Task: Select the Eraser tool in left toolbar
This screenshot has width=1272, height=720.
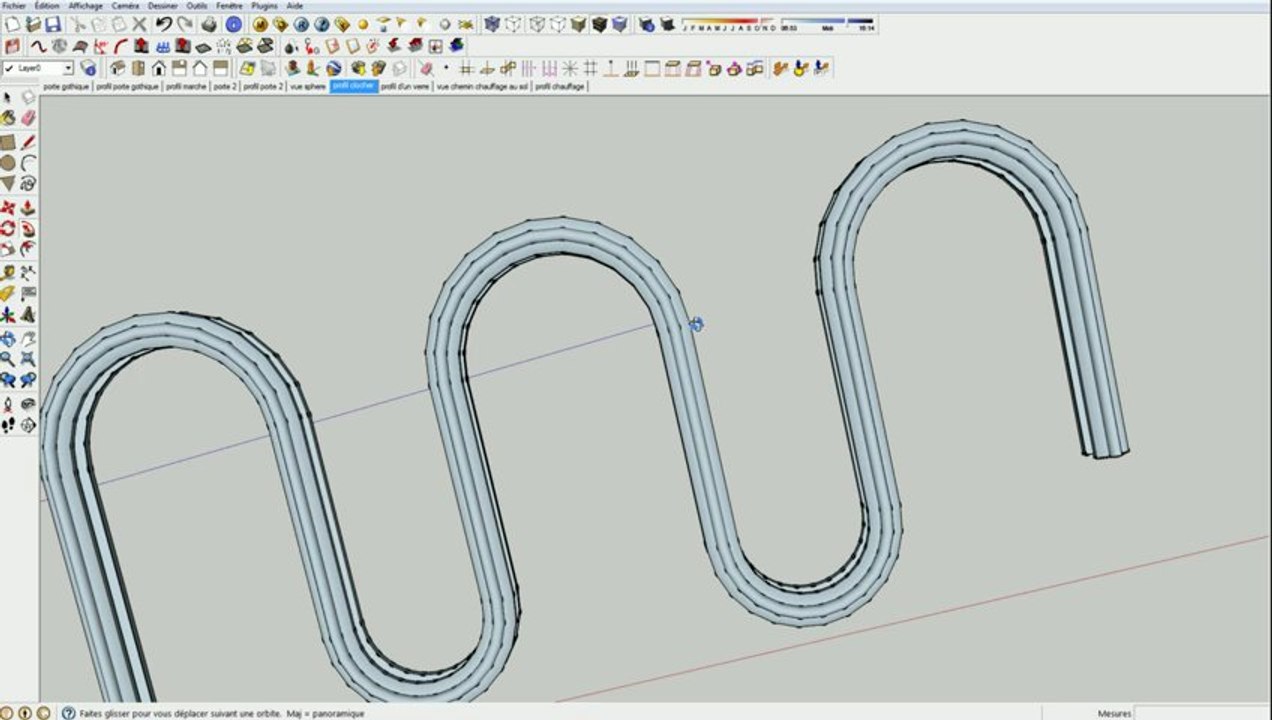Action: tap(28, 117)
